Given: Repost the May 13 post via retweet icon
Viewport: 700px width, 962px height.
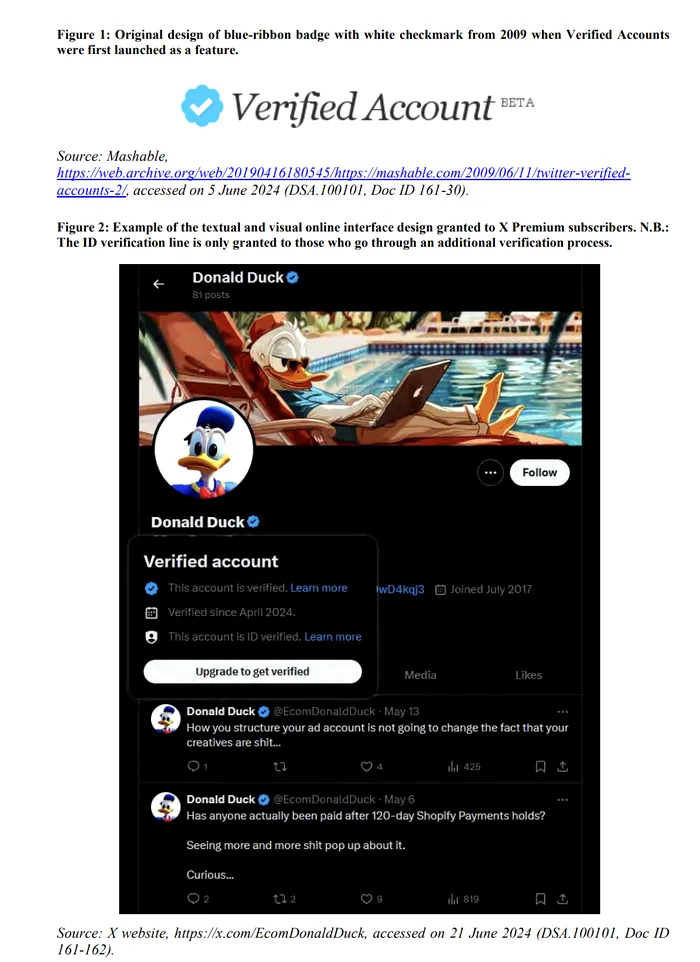Looking at the screenshot, I should click(x=280, y=766).
